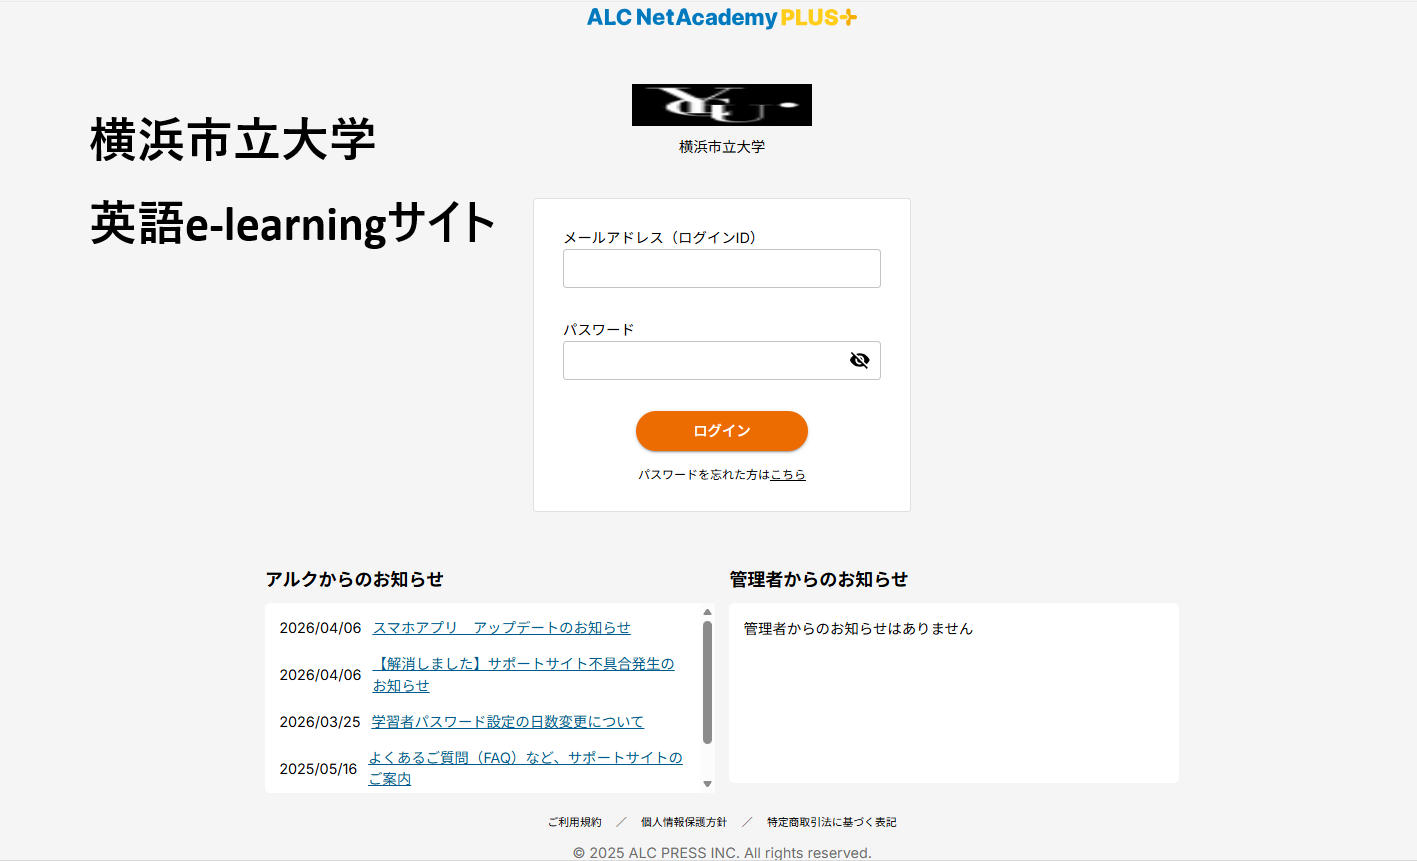Screen dimensions: 1417x861
Task: Click the news list scroll down arrow
Action: [707, 784]
